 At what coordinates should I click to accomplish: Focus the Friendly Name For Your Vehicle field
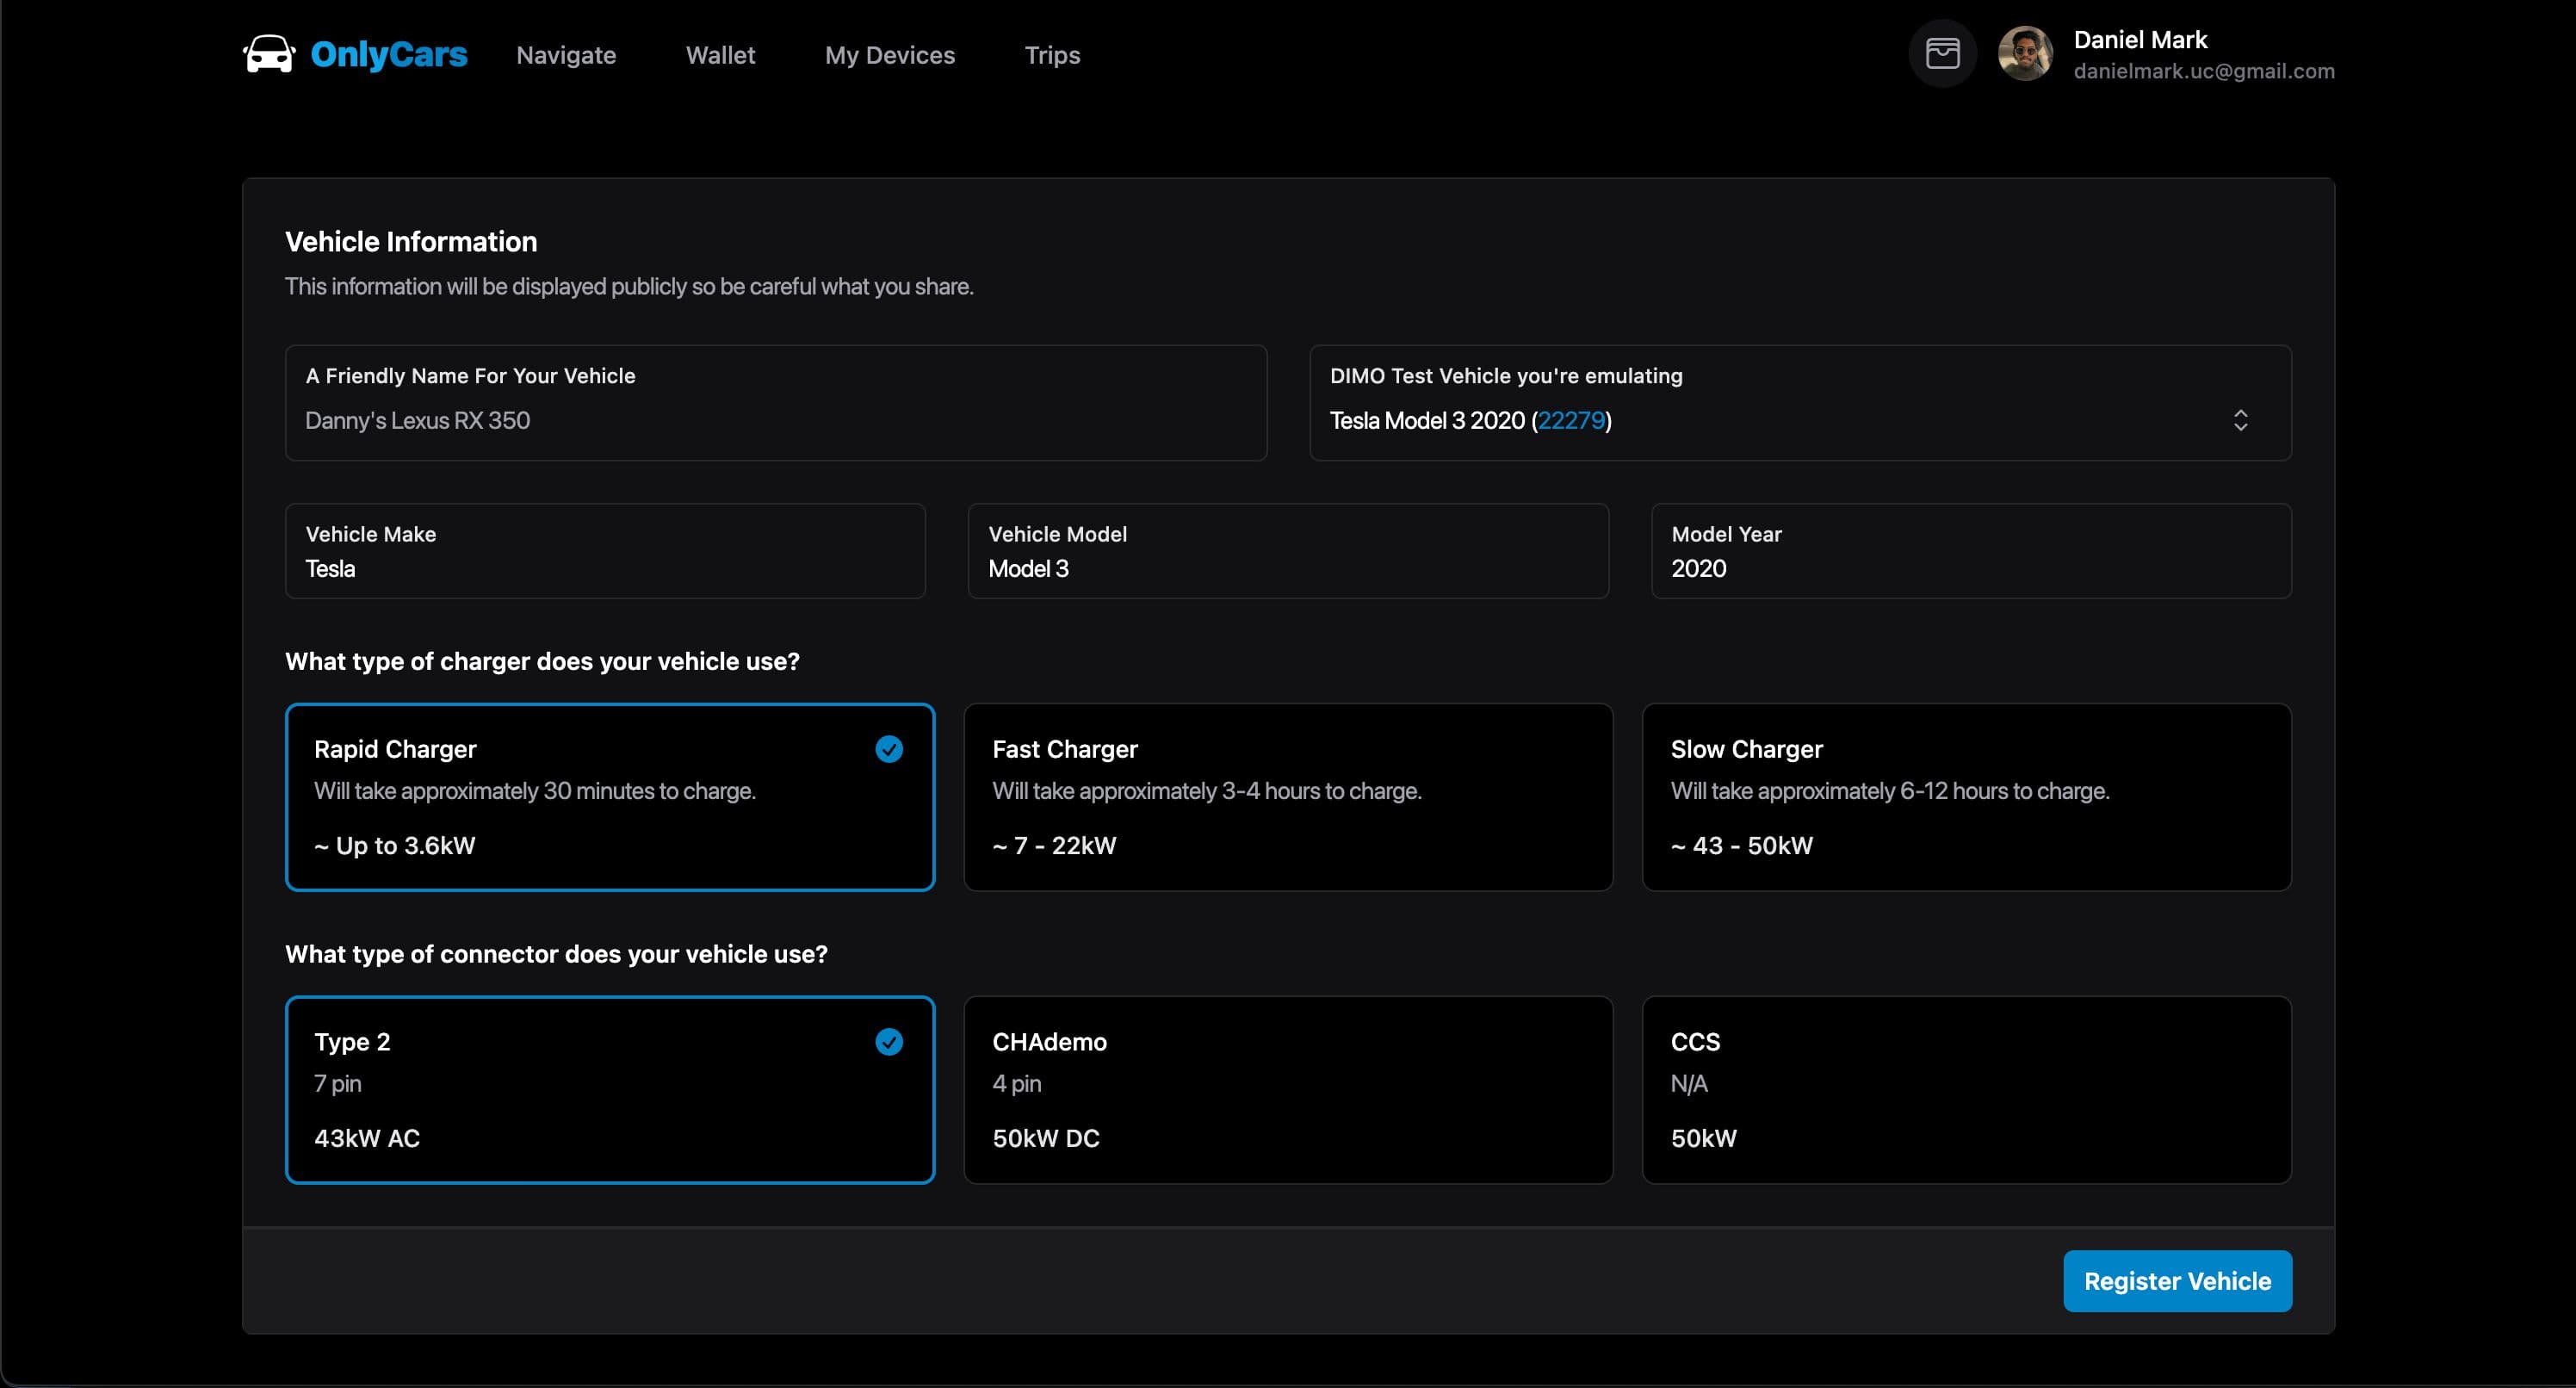click(776, 403)
